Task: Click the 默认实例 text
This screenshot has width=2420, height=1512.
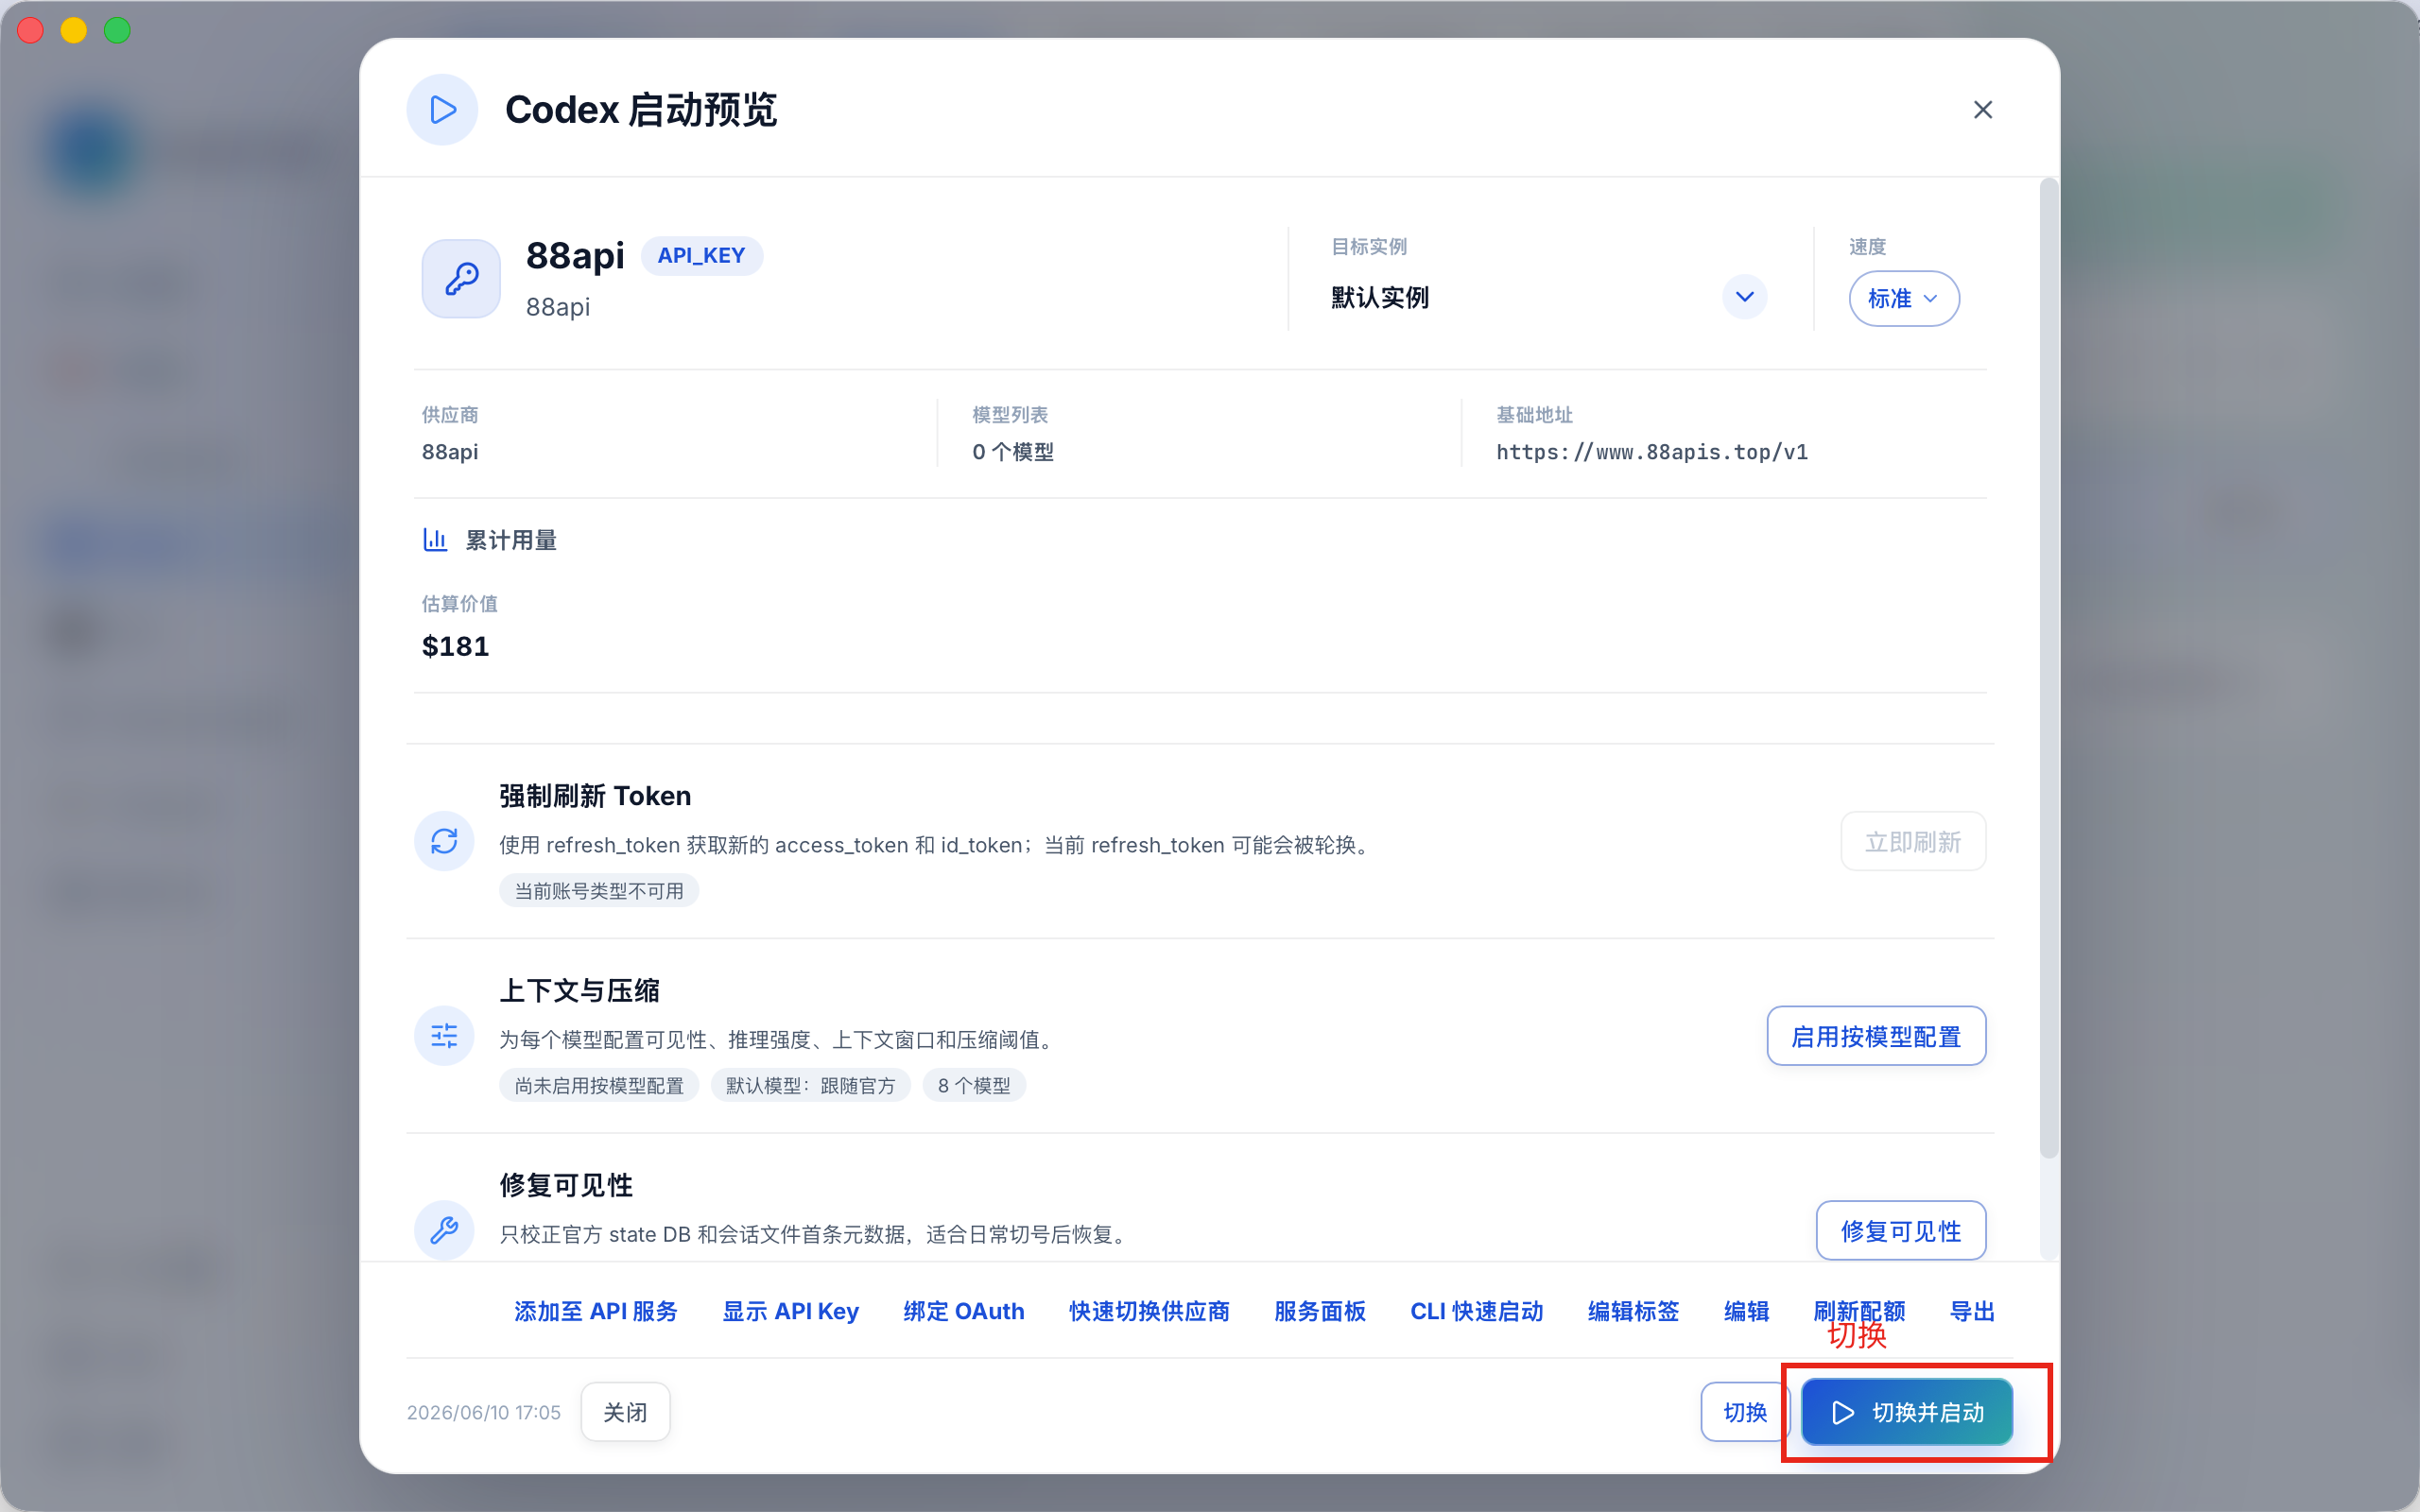Action: [x=1380, y=297]
